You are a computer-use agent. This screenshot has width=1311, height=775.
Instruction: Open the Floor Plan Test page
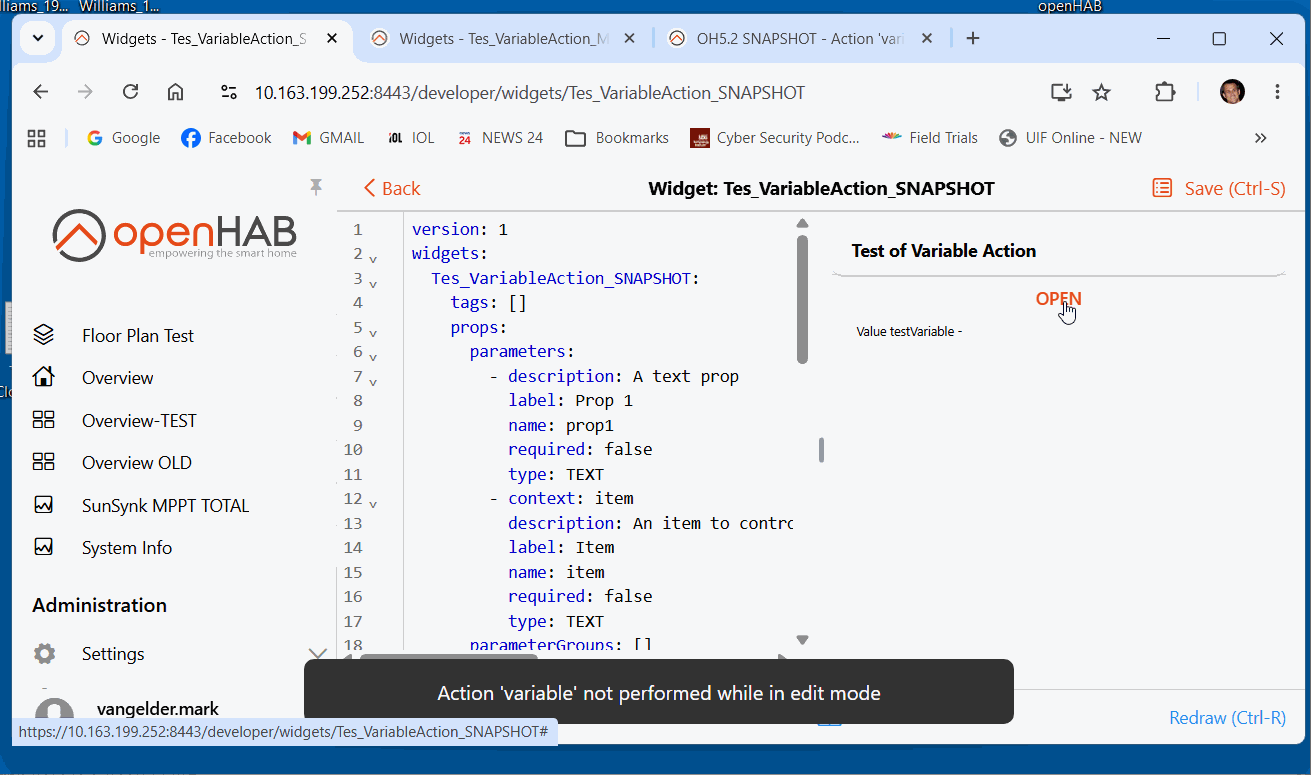tap(138, 336)
